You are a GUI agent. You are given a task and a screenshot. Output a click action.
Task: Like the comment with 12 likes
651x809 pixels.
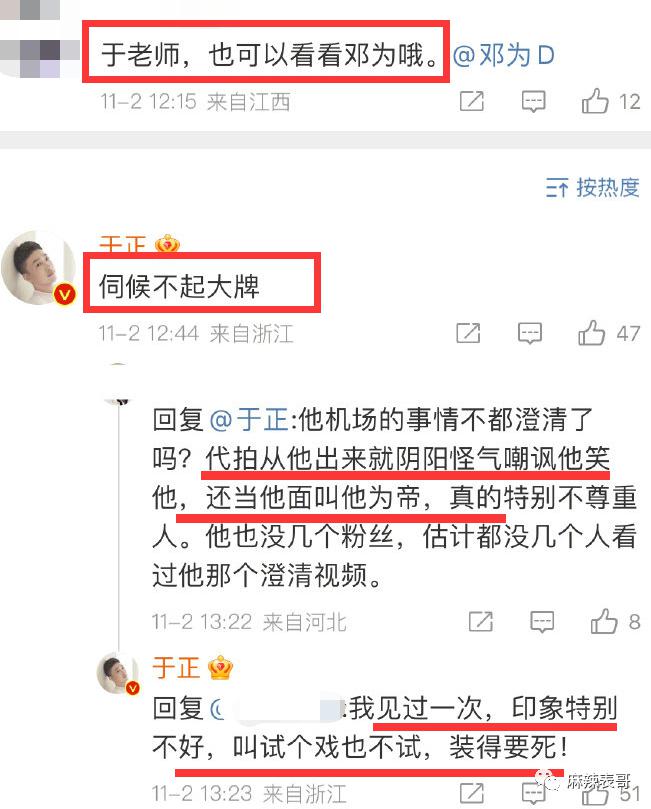[x=611, y=101]
